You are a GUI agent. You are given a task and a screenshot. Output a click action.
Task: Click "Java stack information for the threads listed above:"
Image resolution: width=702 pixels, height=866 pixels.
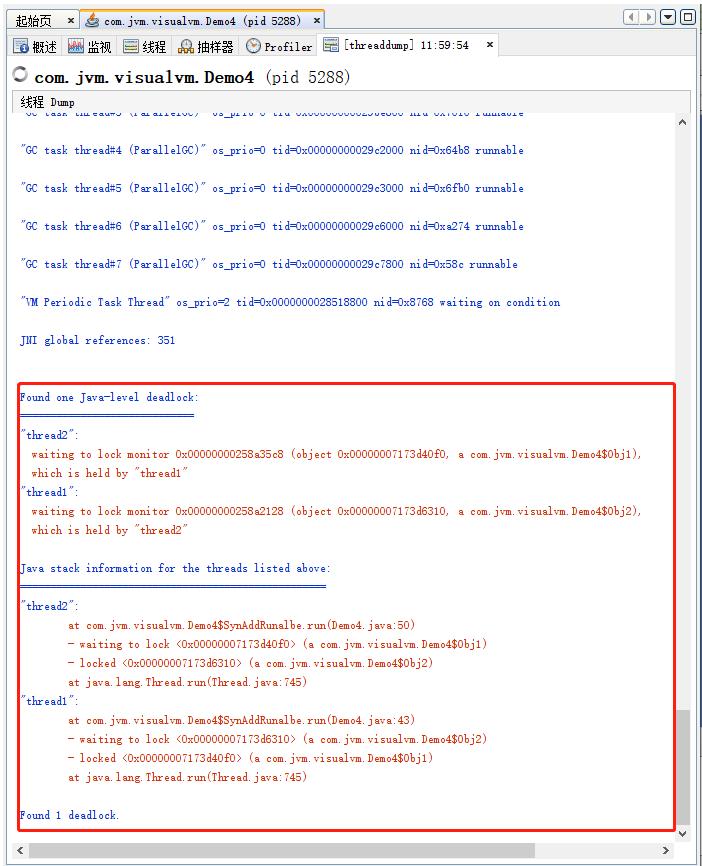(175, 568)
